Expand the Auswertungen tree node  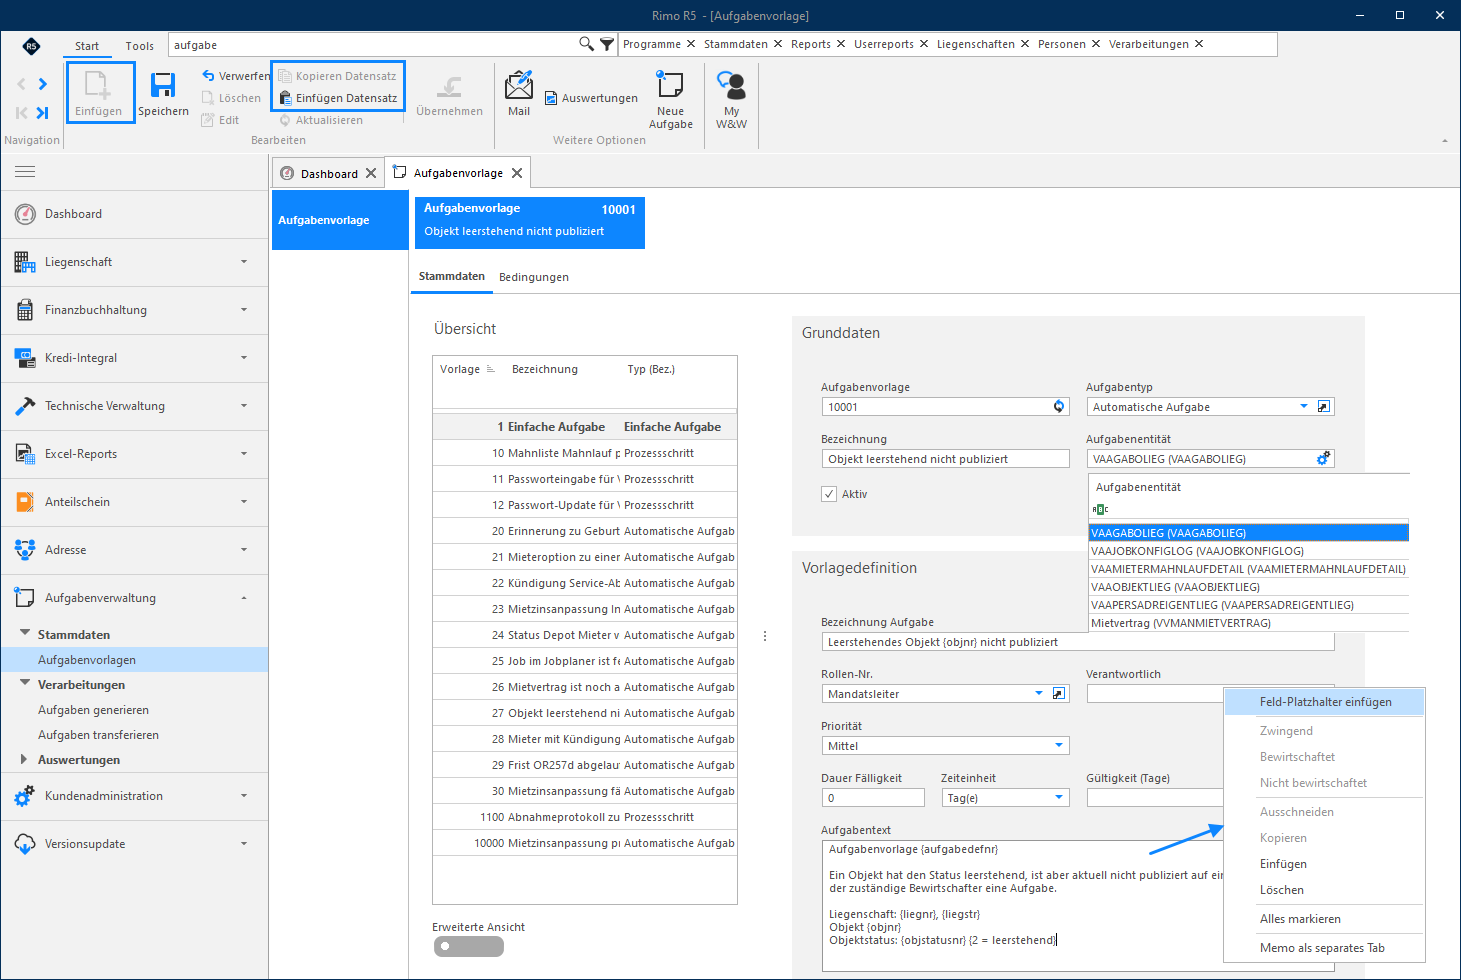tap(24, 759)
